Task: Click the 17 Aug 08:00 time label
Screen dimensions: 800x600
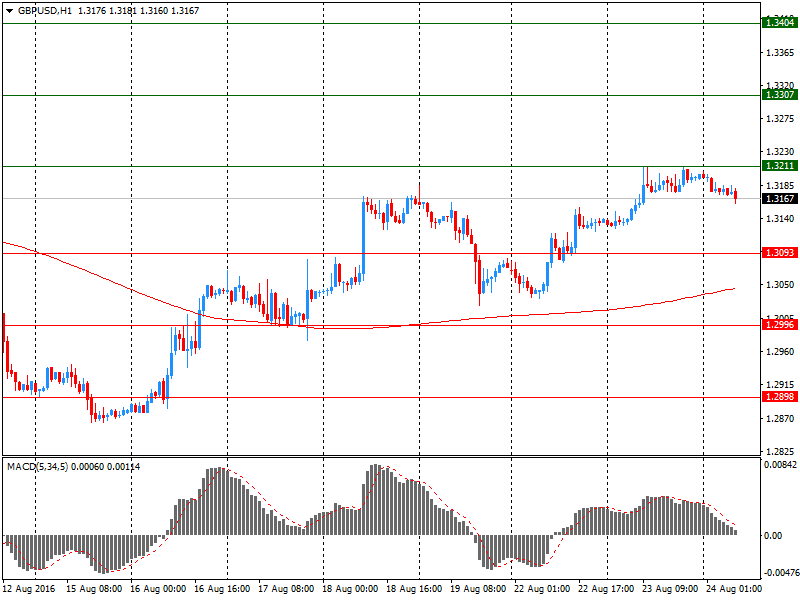Action: (x=286, y=589)
